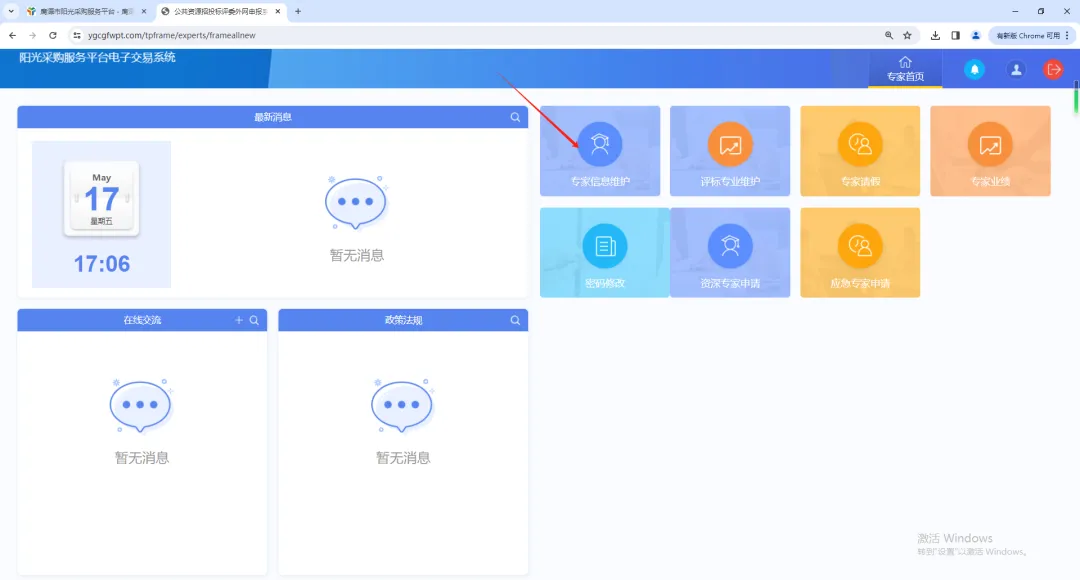Screen dimensions: 1080x580
Task: Open the 应急专家申请 tile
Action: pyautogui.click(x=860, y=246)
